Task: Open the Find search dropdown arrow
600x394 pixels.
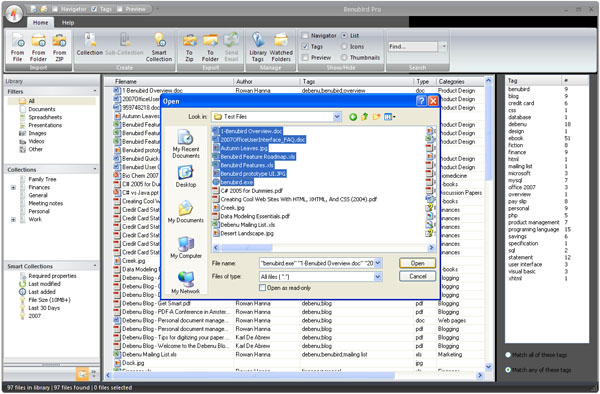Action: click(x=443, y=46)
